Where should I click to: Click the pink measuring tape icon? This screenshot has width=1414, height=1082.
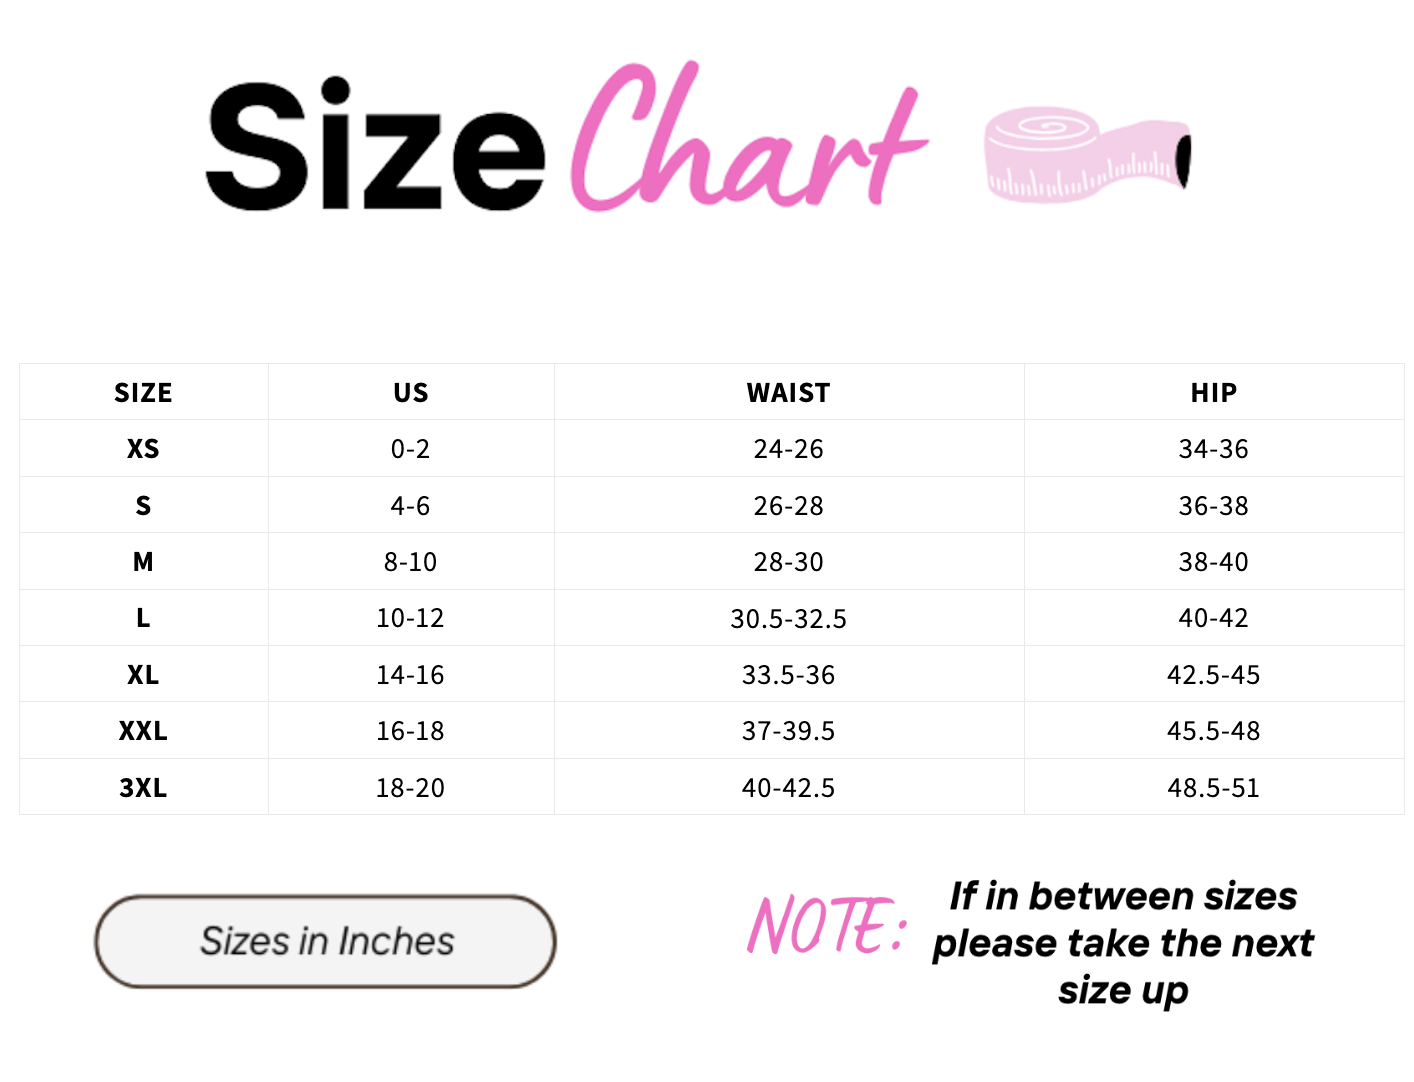pyautogui.click(x=1088, y=154)
